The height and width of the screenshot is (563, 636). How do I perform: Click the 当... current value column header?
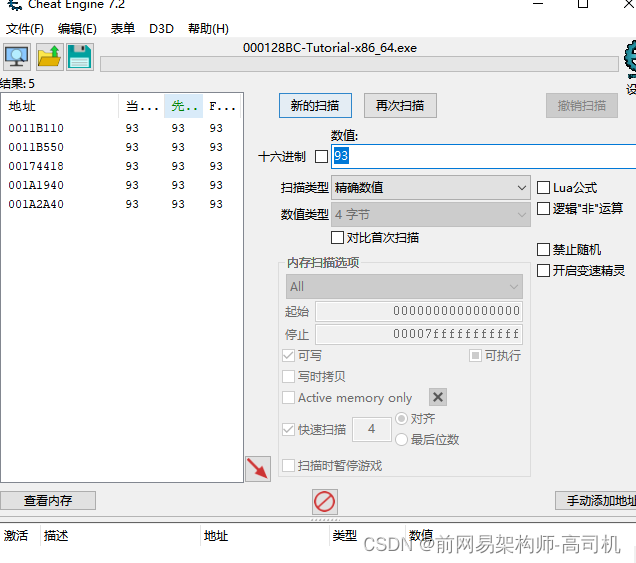(141, 106)
